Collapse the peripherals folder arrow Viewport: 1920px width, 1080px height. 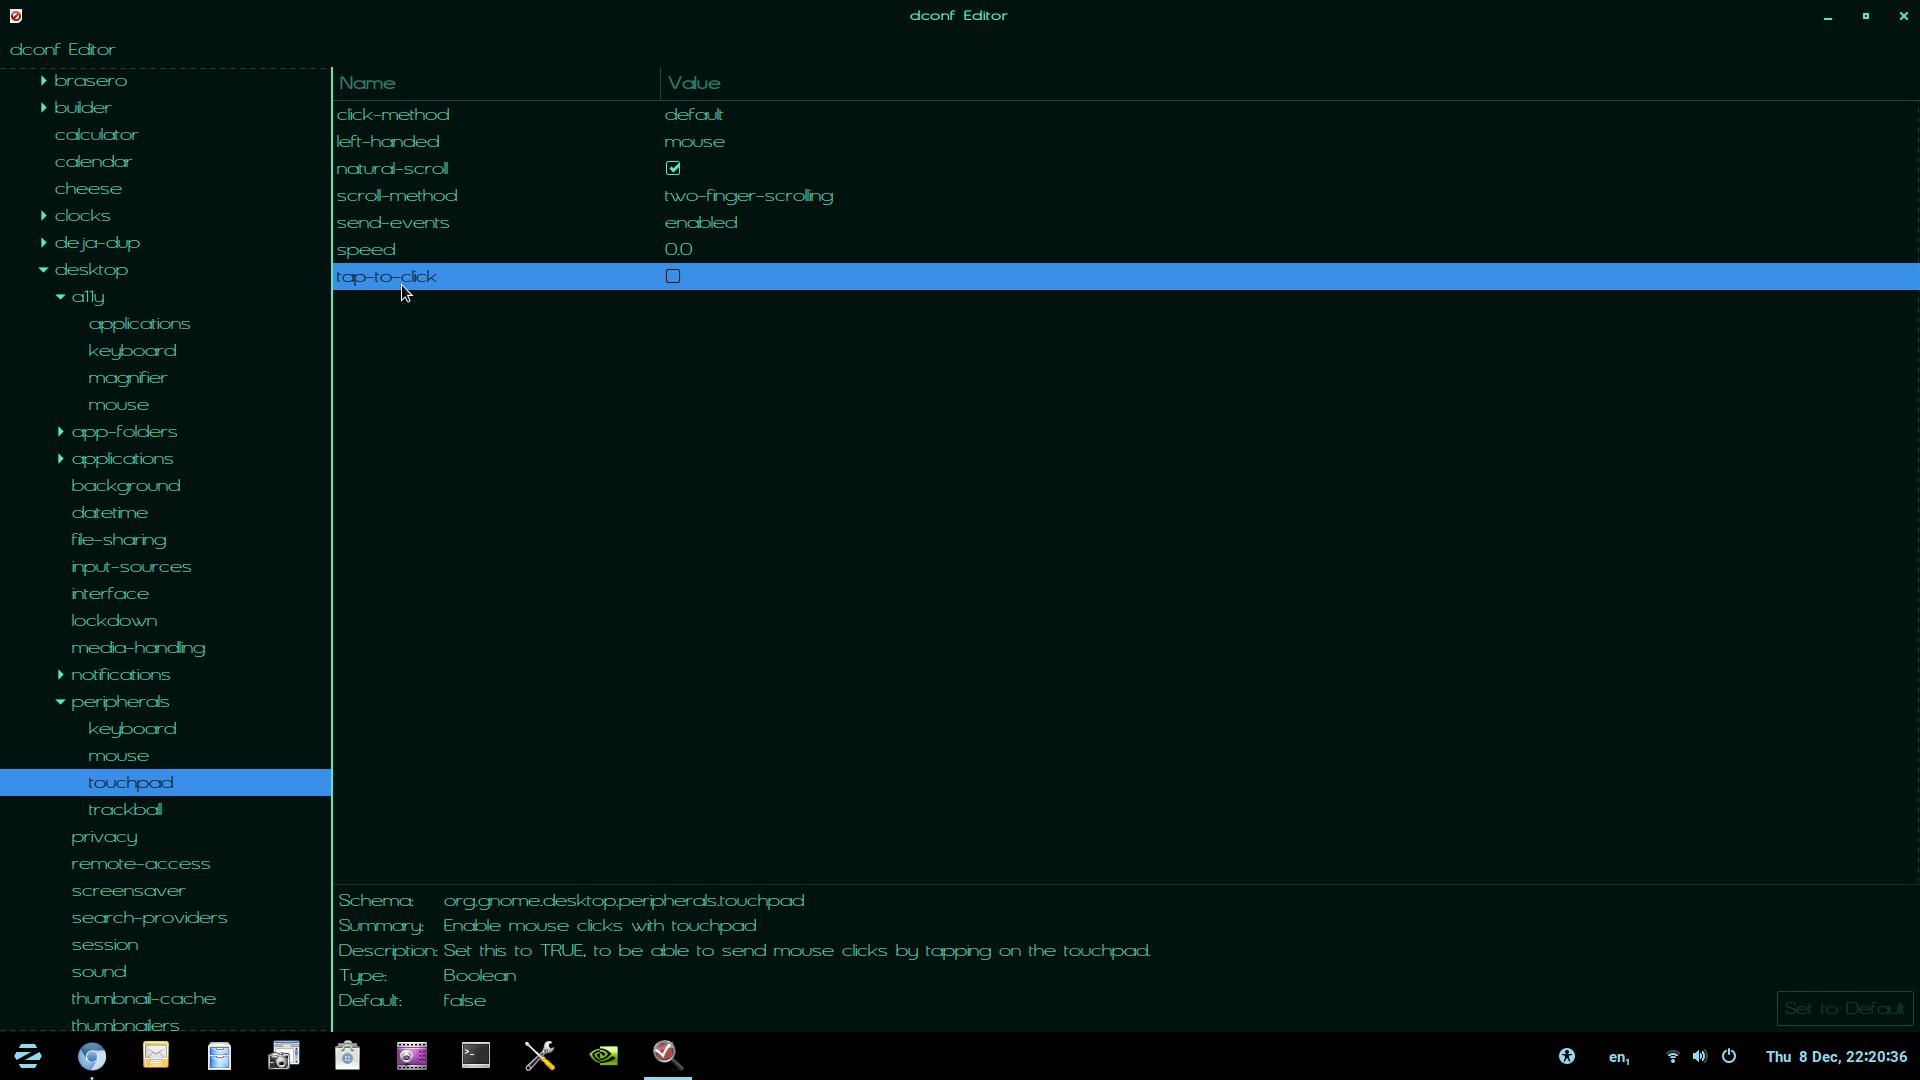60,701
